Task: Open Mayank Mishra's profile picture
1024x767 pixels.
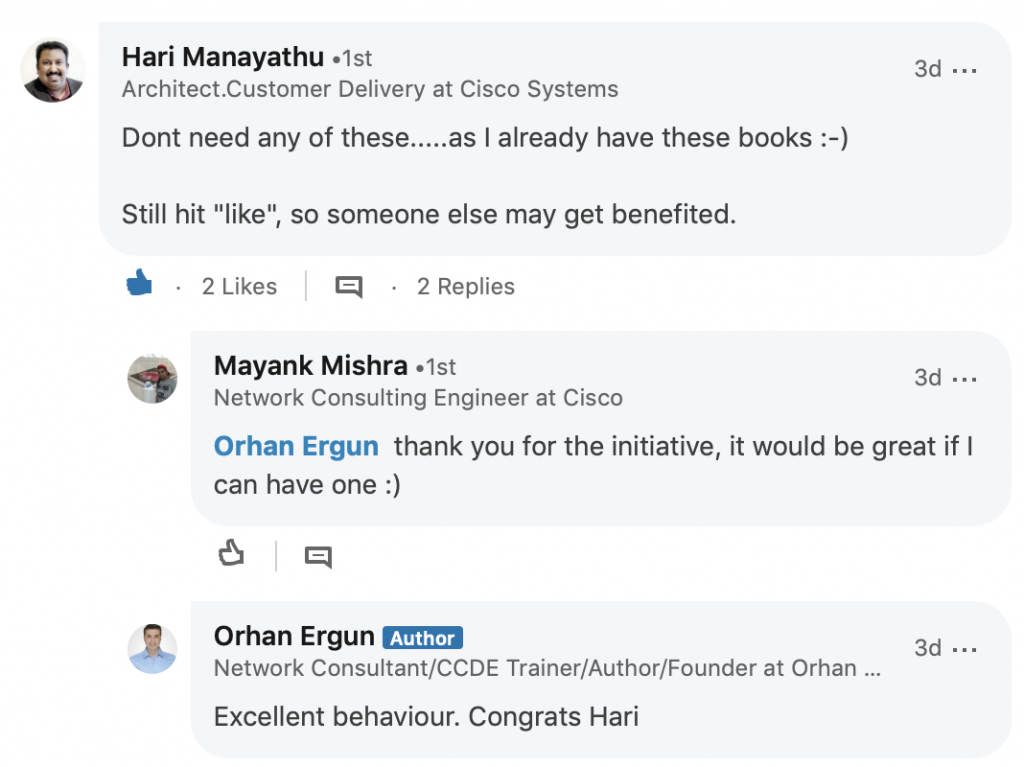Action: [152, 379]
